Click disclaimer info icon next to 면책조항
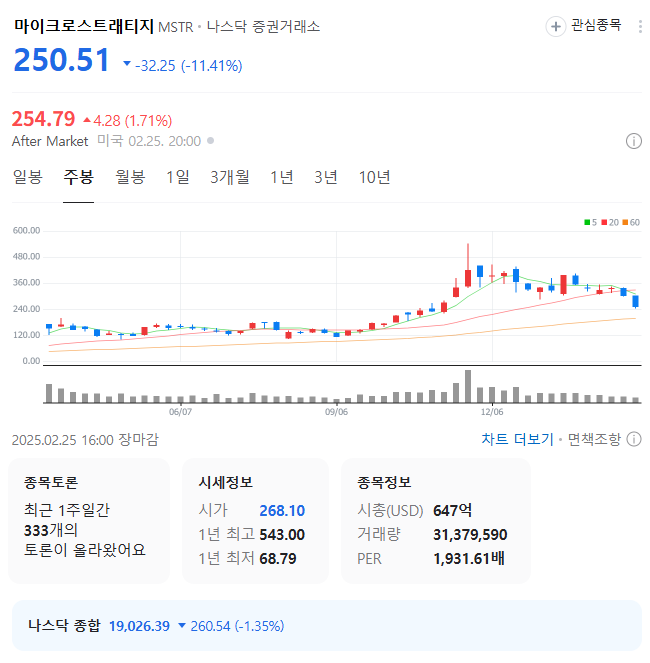 tap(634, 439)
